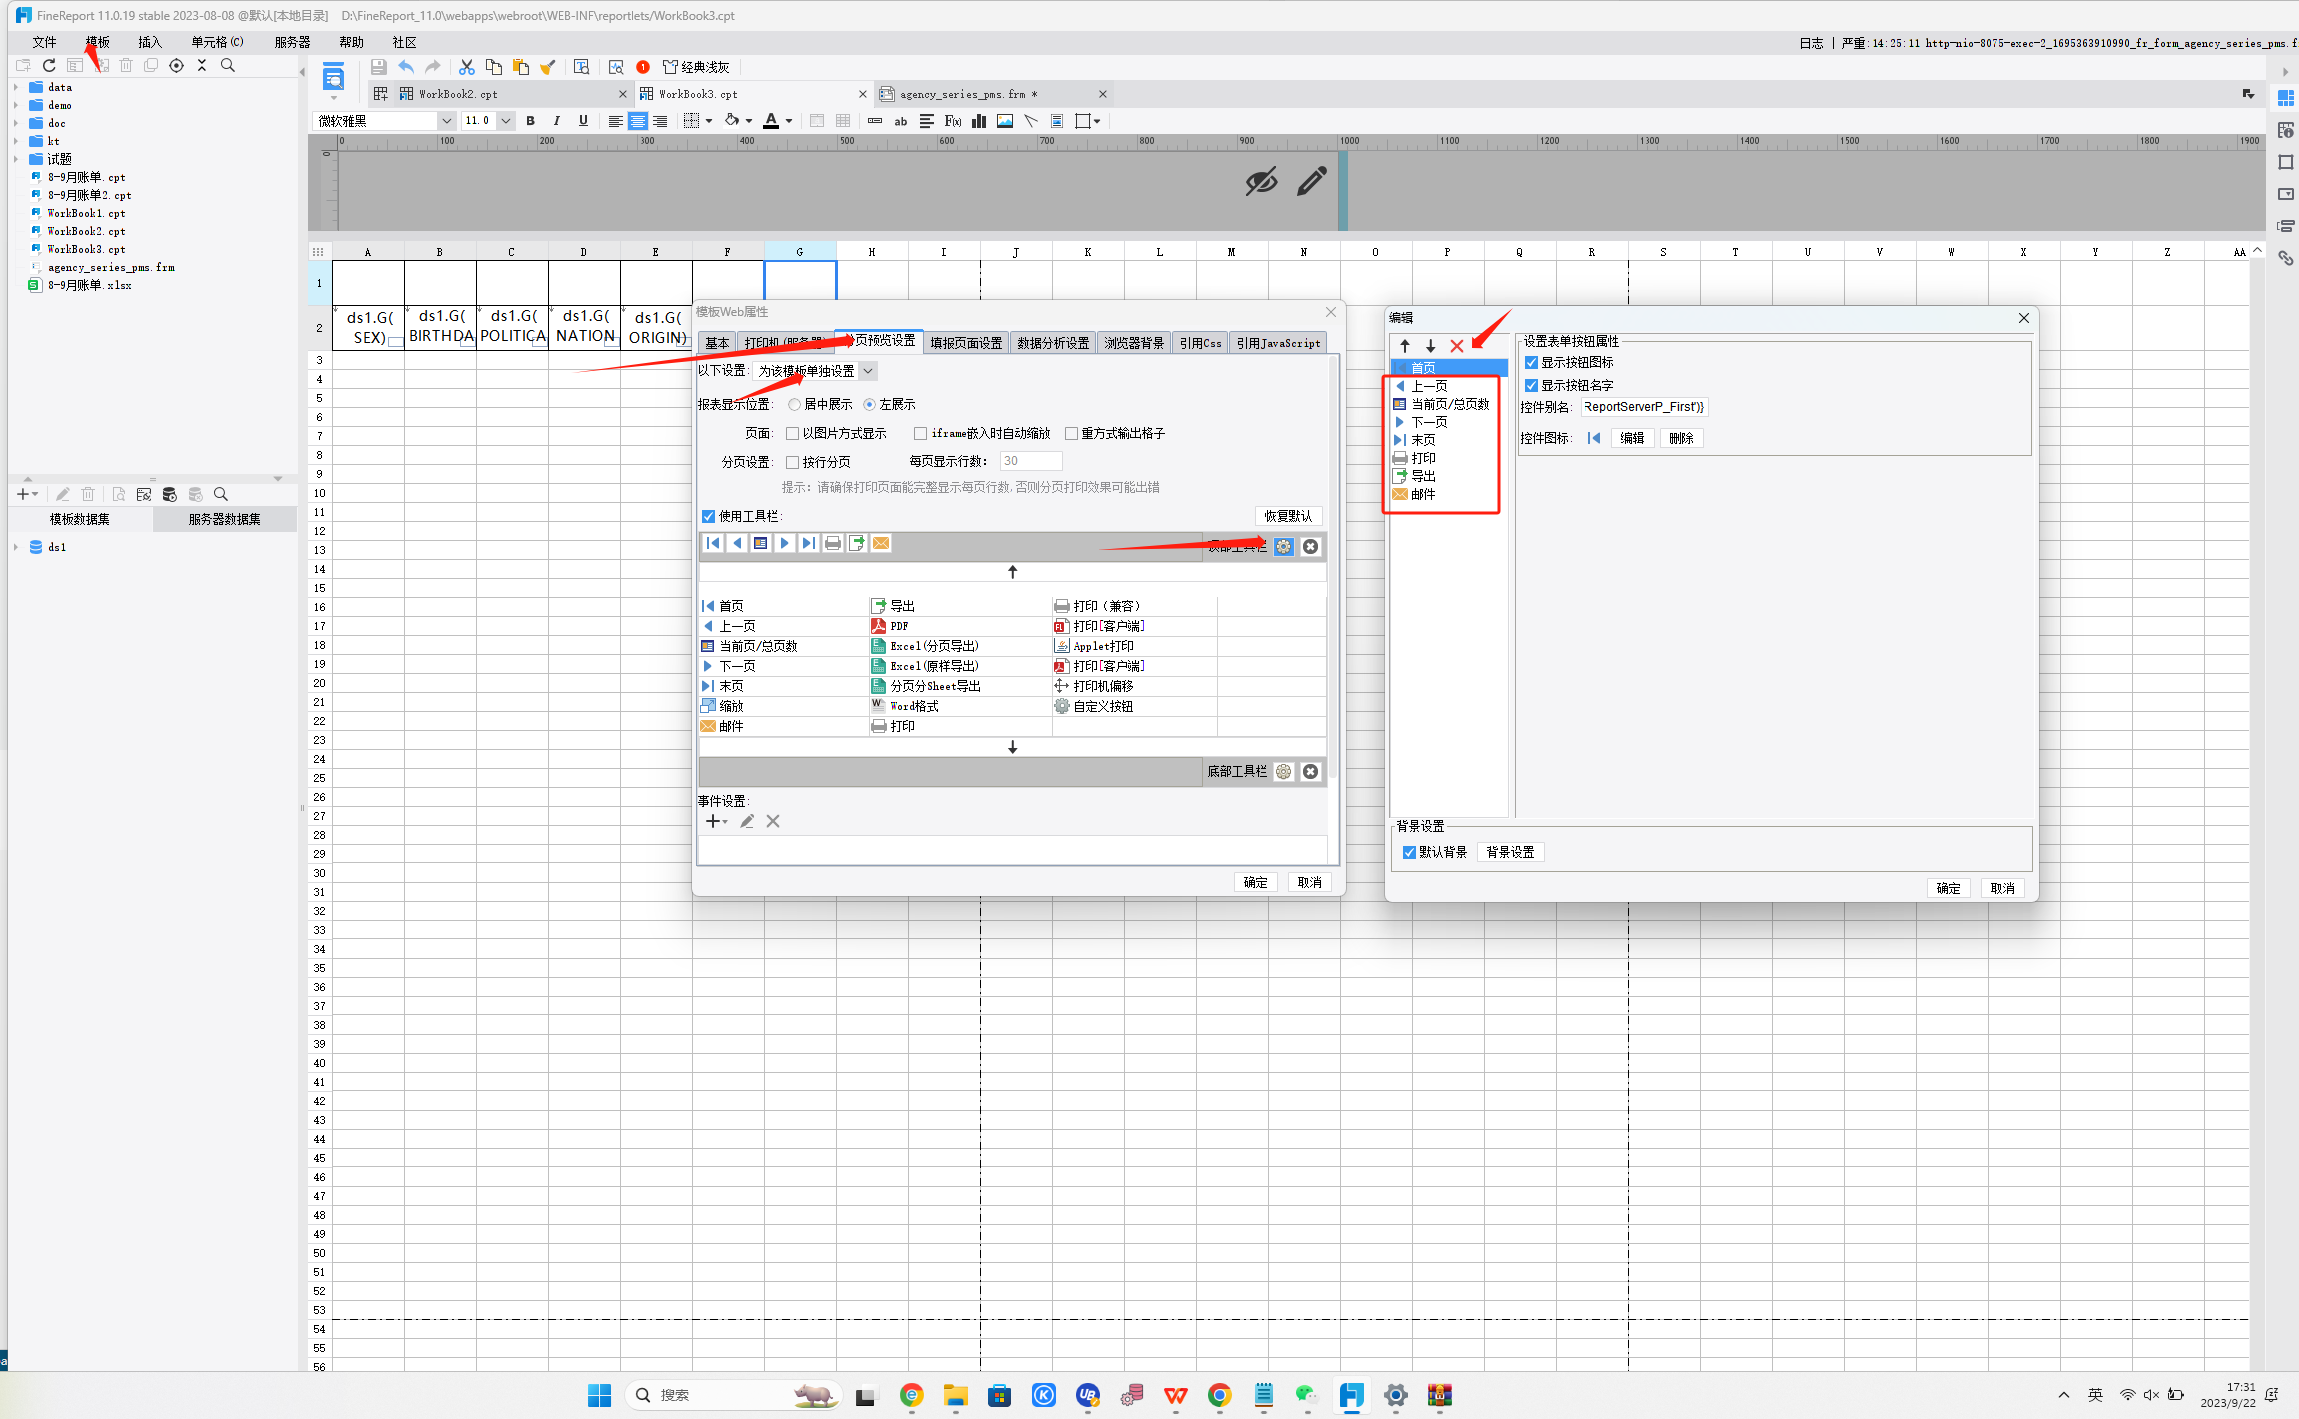Switch to the 数据分析设置 tab
Screen dimensions: 2299x1419
[x=1053, y=343]
